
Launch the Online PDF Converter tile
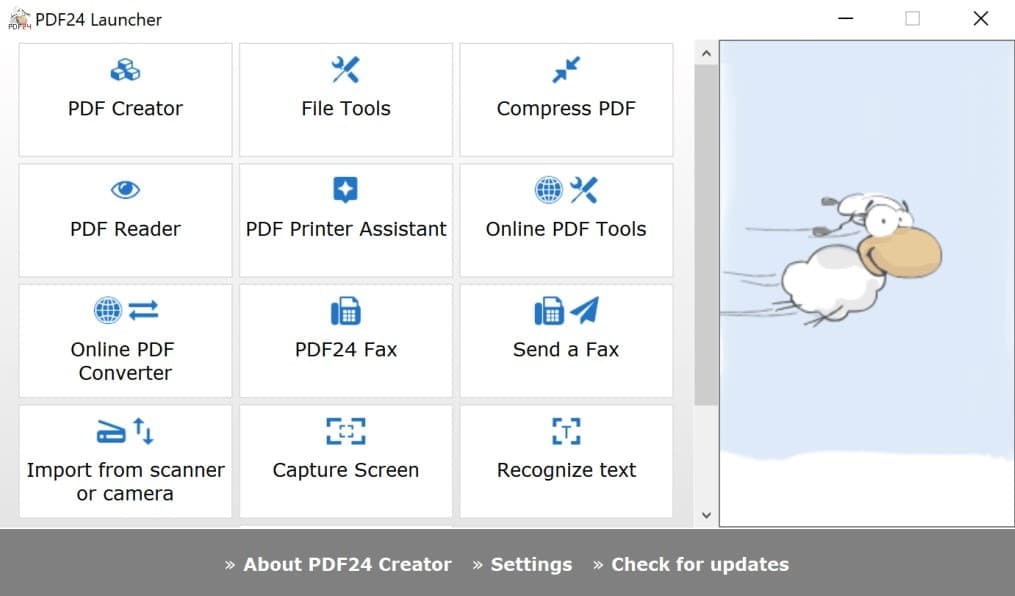tap(126, 340)
